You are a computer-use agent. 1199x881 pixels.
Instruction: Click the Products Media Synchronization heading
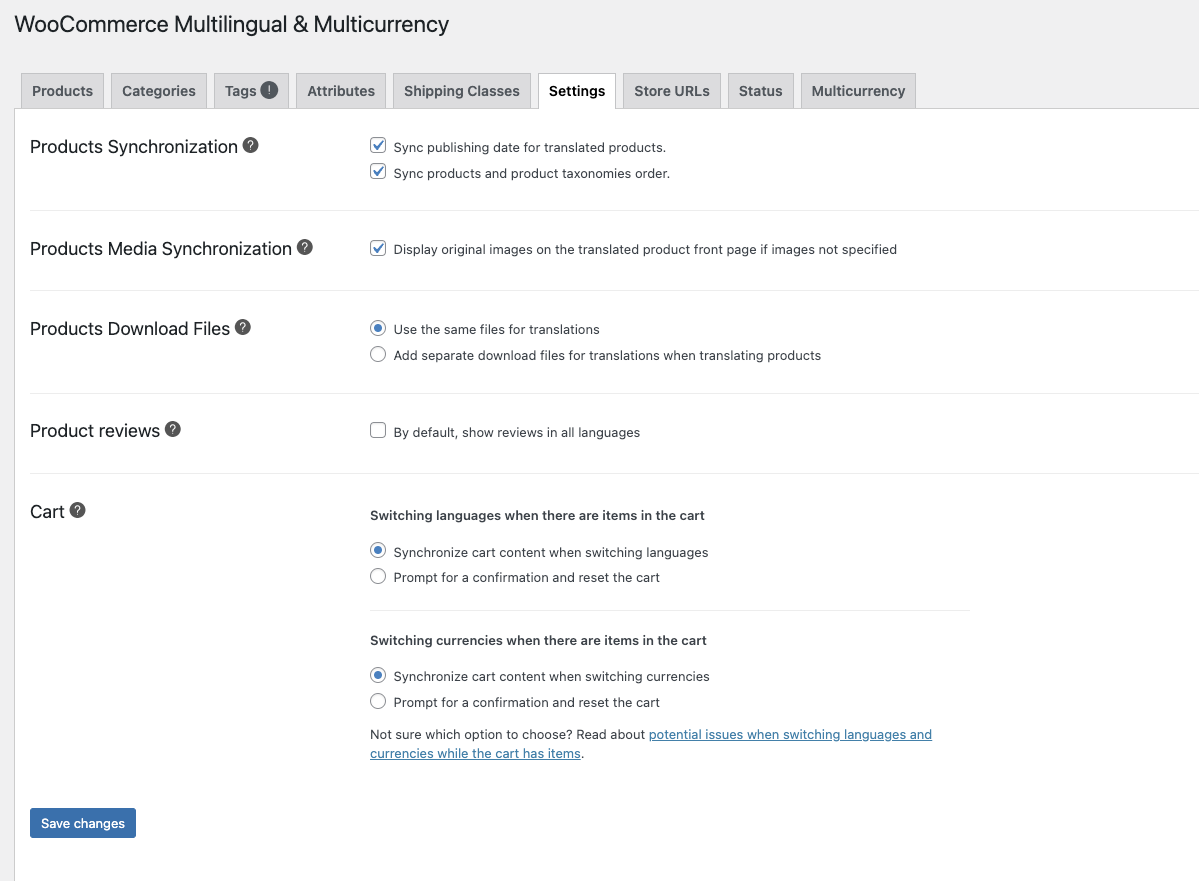[161, 249]
